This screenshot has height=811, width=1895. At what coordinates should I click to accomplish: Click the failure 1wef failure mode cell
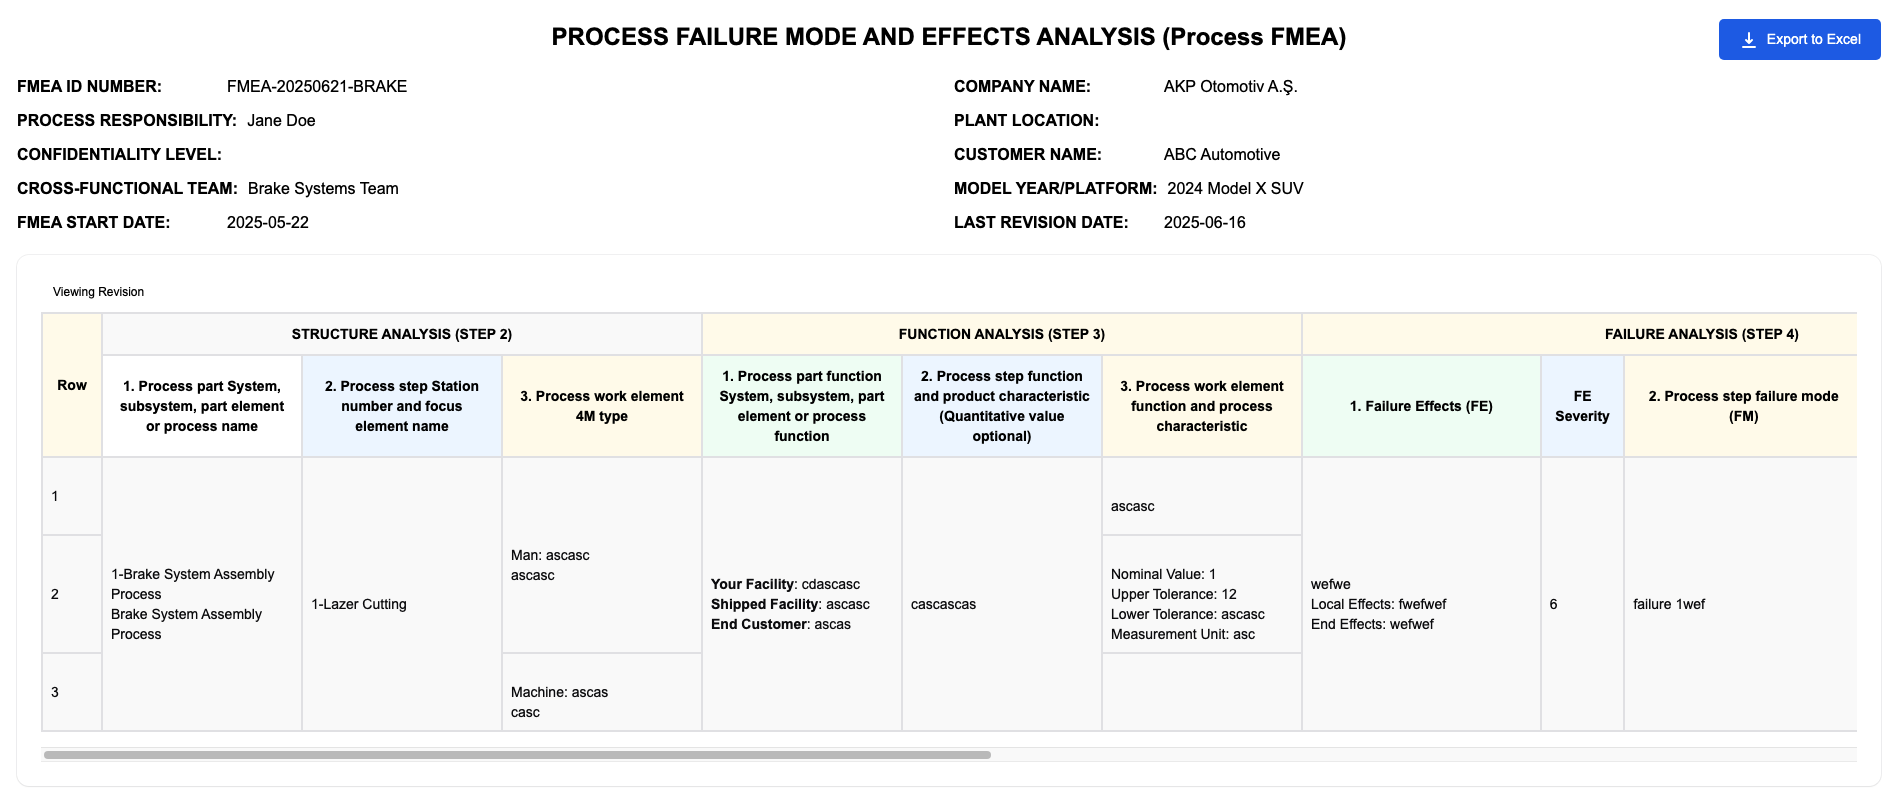pyautogui.click(x=1740, y=594)
